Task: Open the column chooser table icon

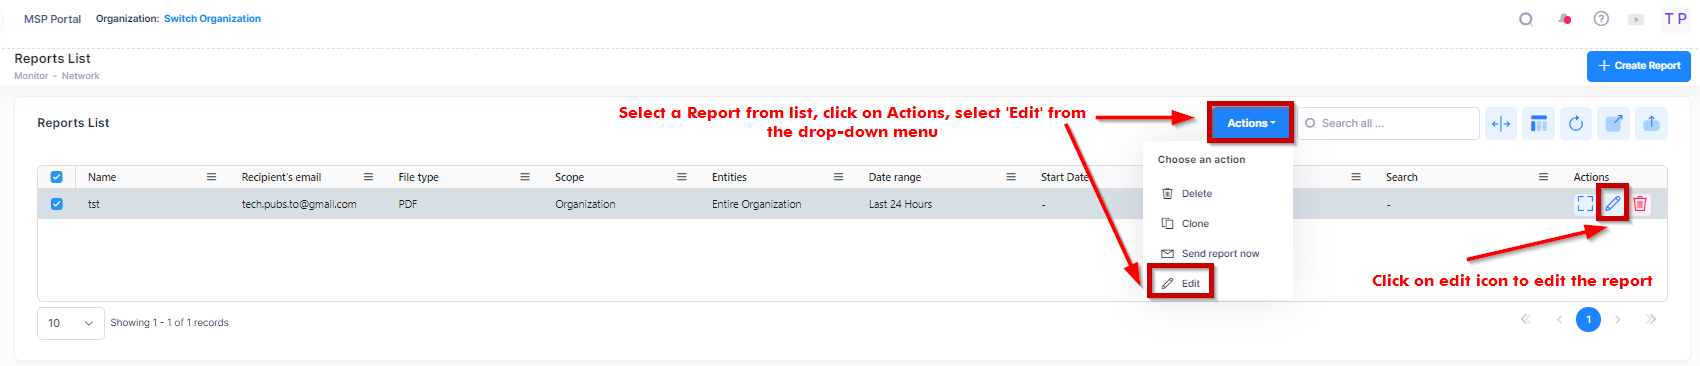Action: (1539, 123)
